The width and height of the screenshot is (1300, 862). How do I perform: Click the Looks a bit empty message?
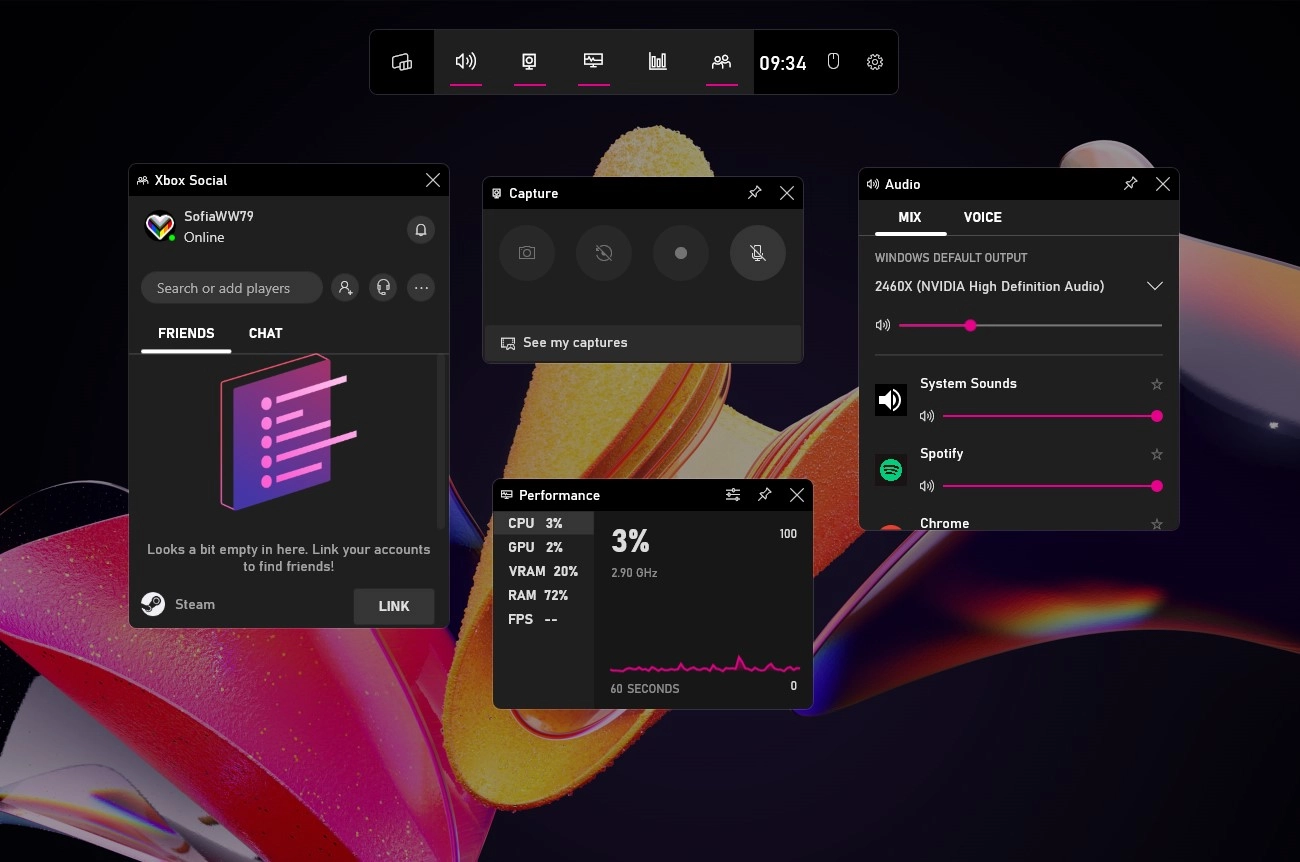point(289,558)
